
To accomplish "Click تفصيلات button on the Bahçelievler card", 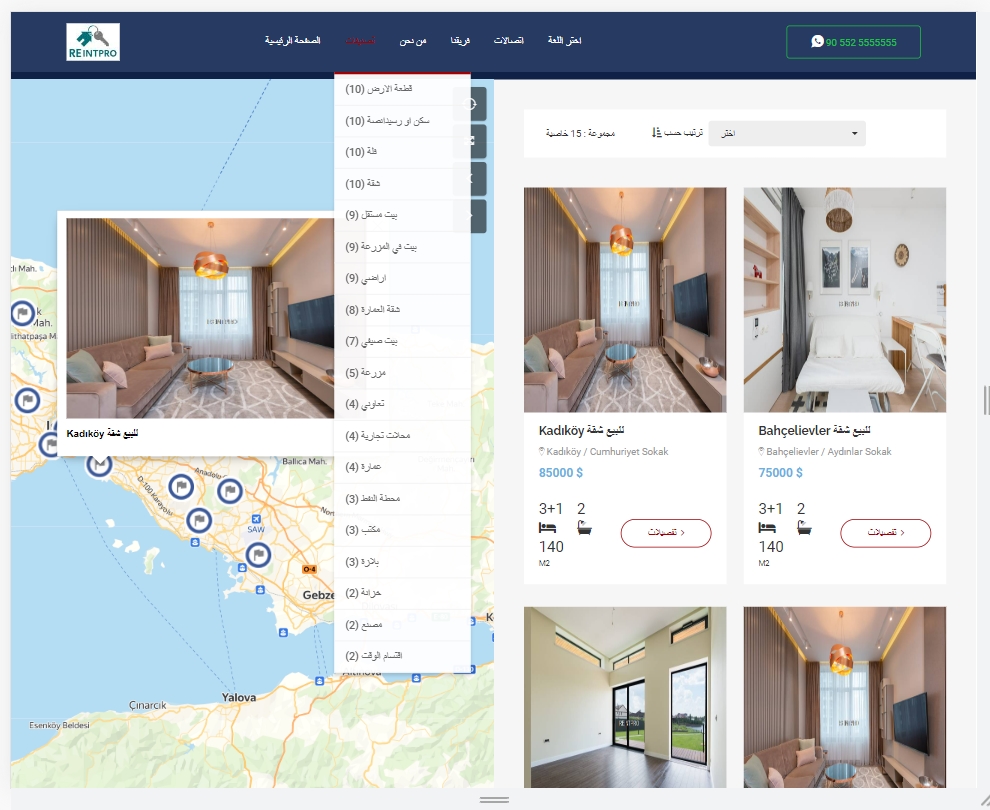I will pos(886,533).
